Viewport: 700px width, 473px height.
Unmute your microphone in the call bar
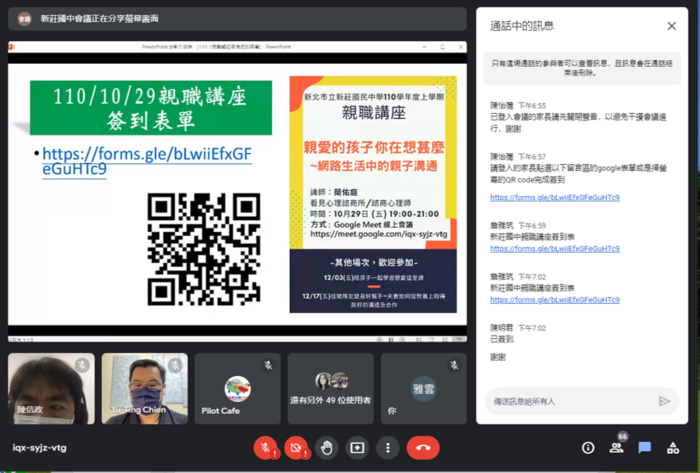pos(265,448)
